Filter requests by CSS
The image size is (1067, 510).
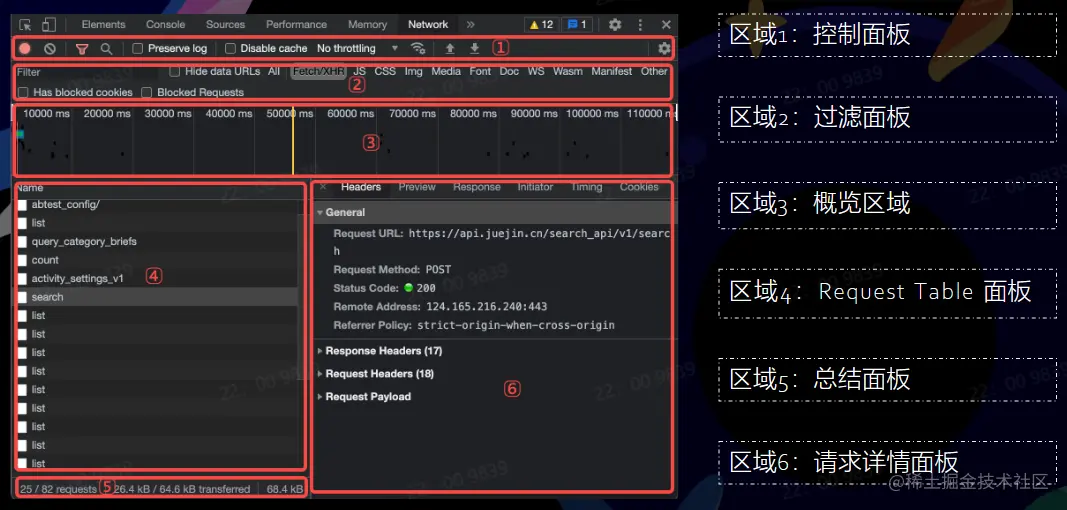pos(385,71)
